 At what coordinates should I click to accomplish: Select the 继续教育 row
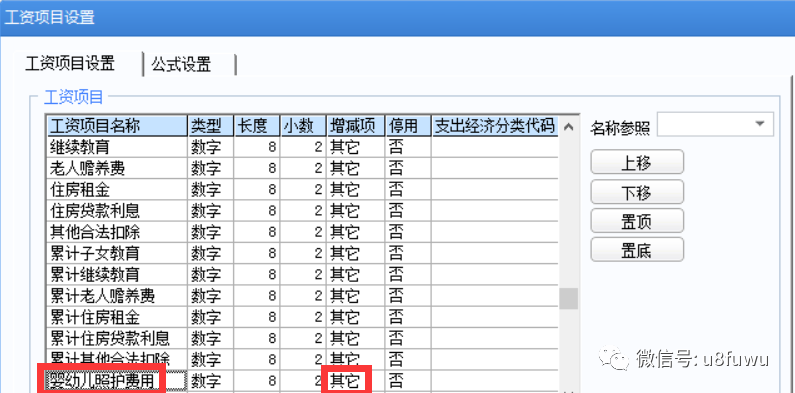tap(303, 147)
